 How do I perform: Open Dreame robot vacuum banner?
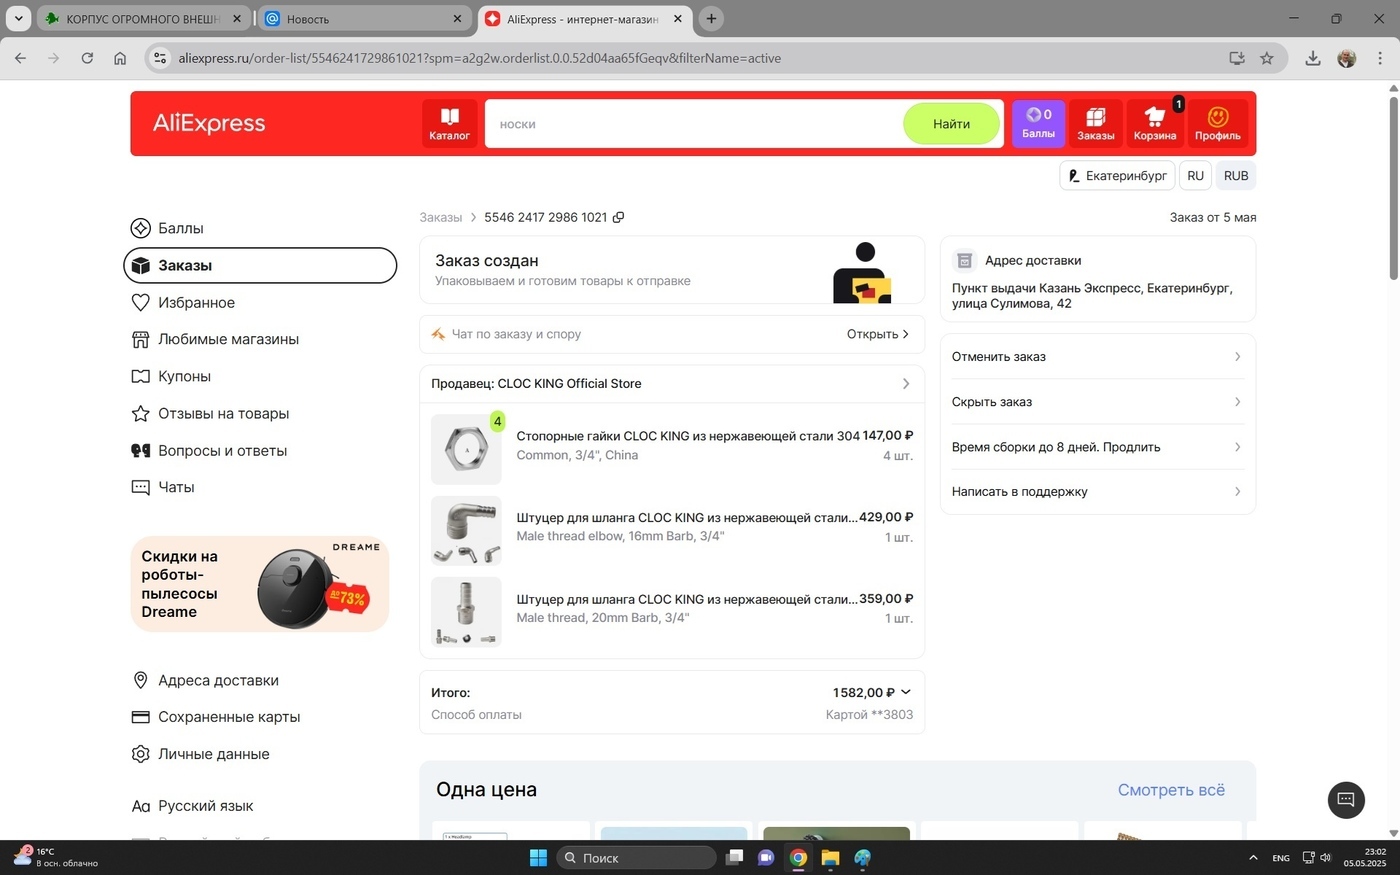259,584
